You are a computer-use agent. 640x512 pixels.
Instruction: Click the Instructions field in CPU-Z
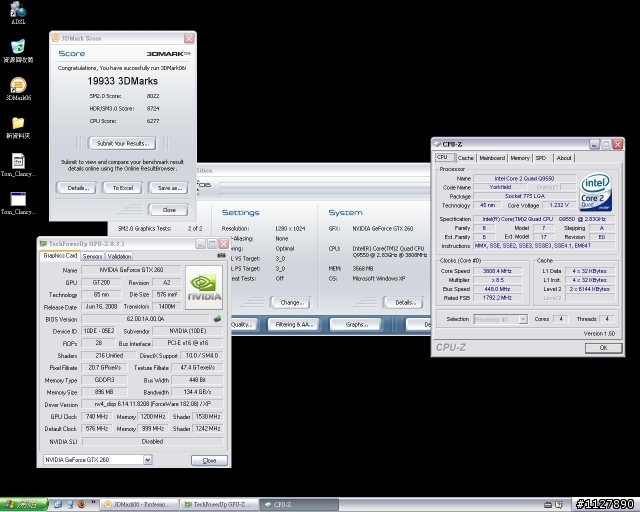[544, 246]
